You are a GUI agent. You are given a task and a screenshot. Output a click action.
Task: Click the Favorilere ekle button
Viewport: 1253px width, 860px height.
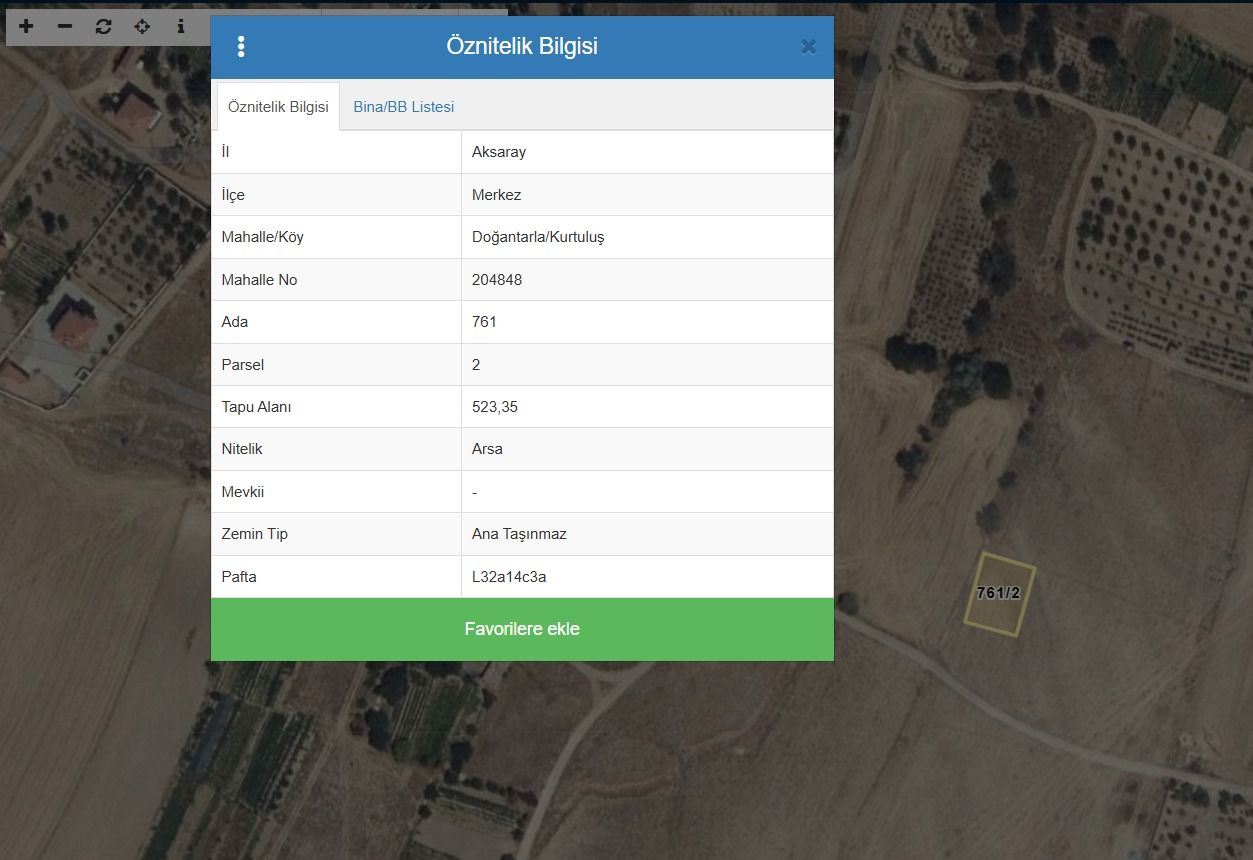tap(522, 629)
